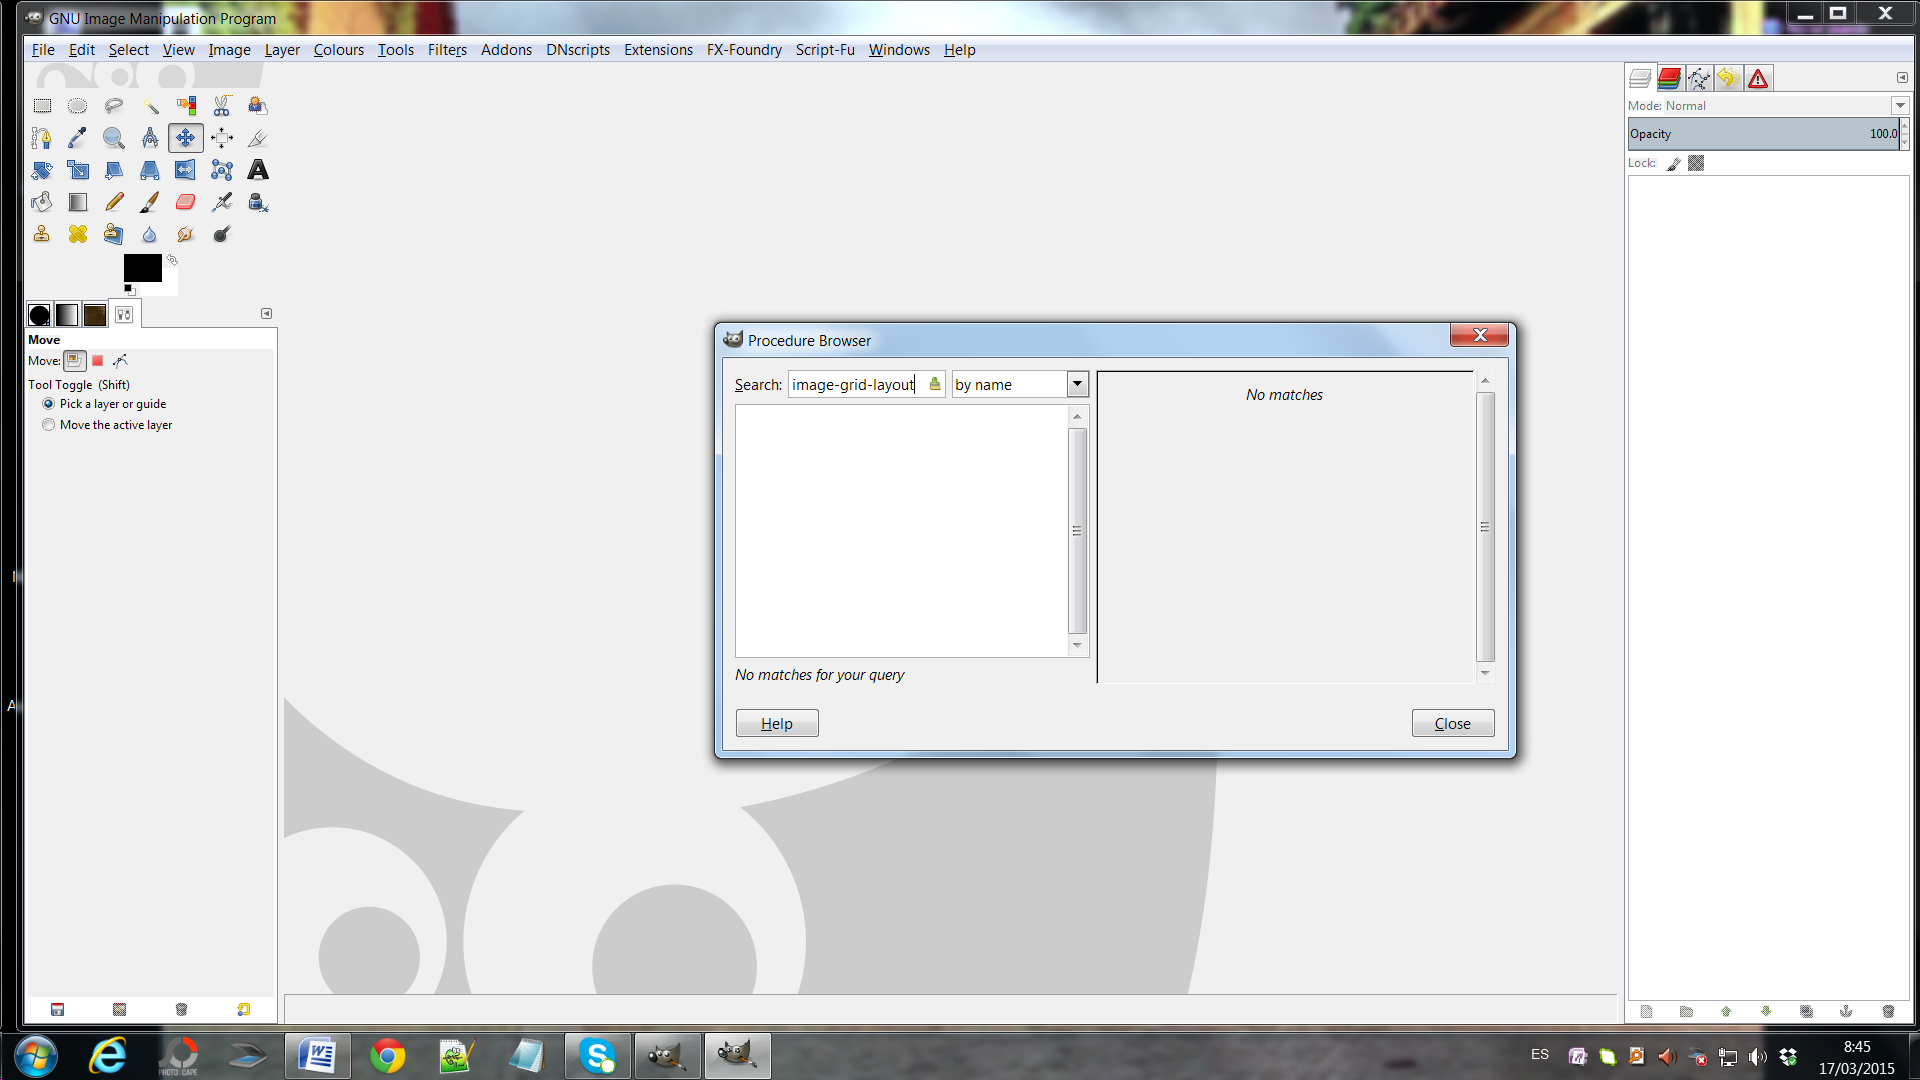Viewport: 1920px width, 1080px height.
Task: Switch to the Error Console tab
Action: point(1758,78)
